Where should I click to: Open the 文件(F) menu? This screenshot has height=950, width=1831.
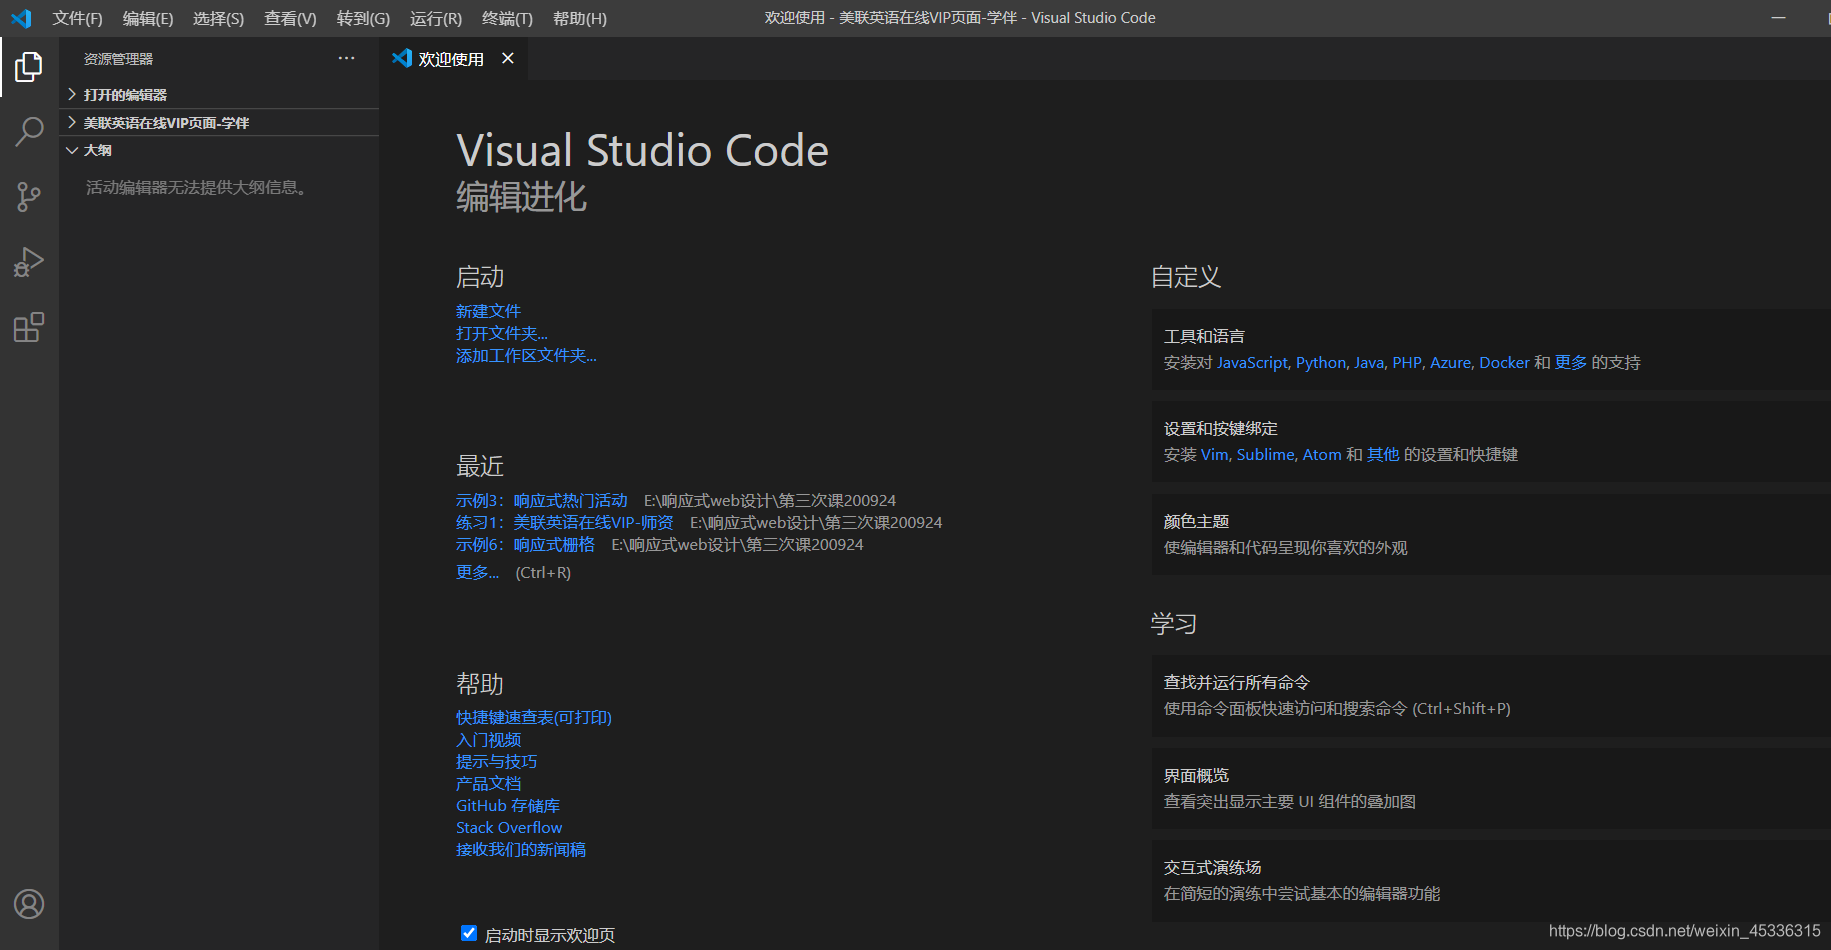click(77, 18)
